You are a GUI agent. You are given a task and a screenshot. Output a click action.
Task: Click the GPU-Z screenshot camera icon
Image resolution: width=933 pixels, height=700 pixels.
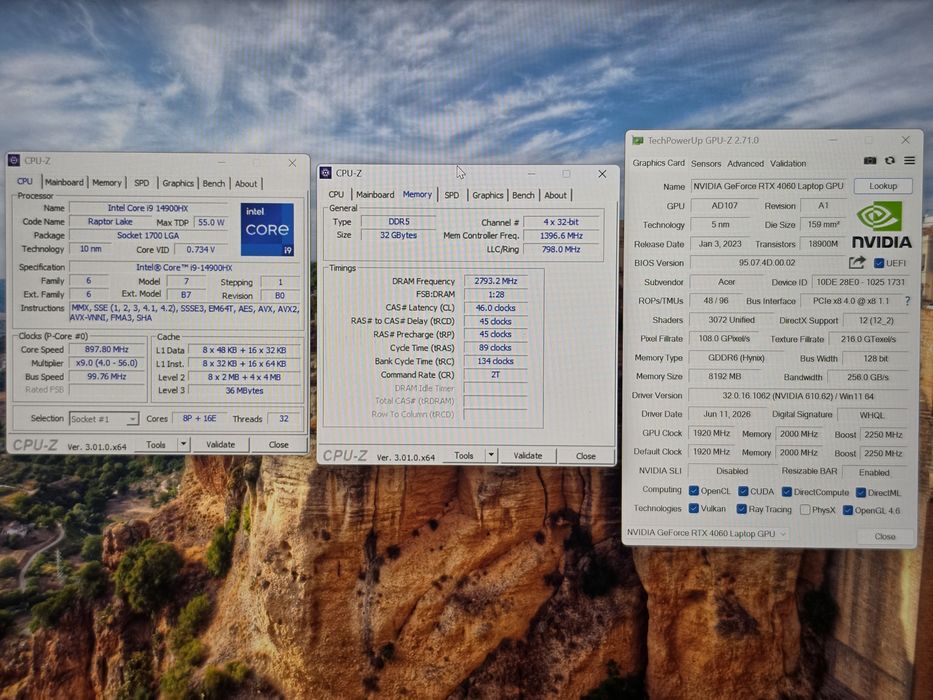tap(870, 161)
